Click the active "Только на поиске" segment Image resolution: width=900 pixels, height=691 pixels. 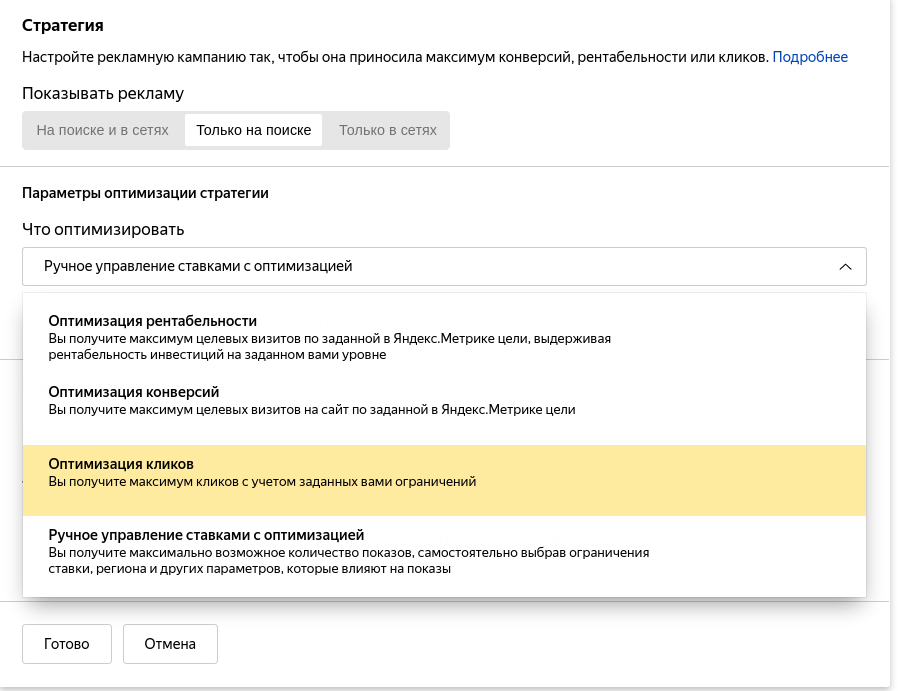tap(253, 130)
